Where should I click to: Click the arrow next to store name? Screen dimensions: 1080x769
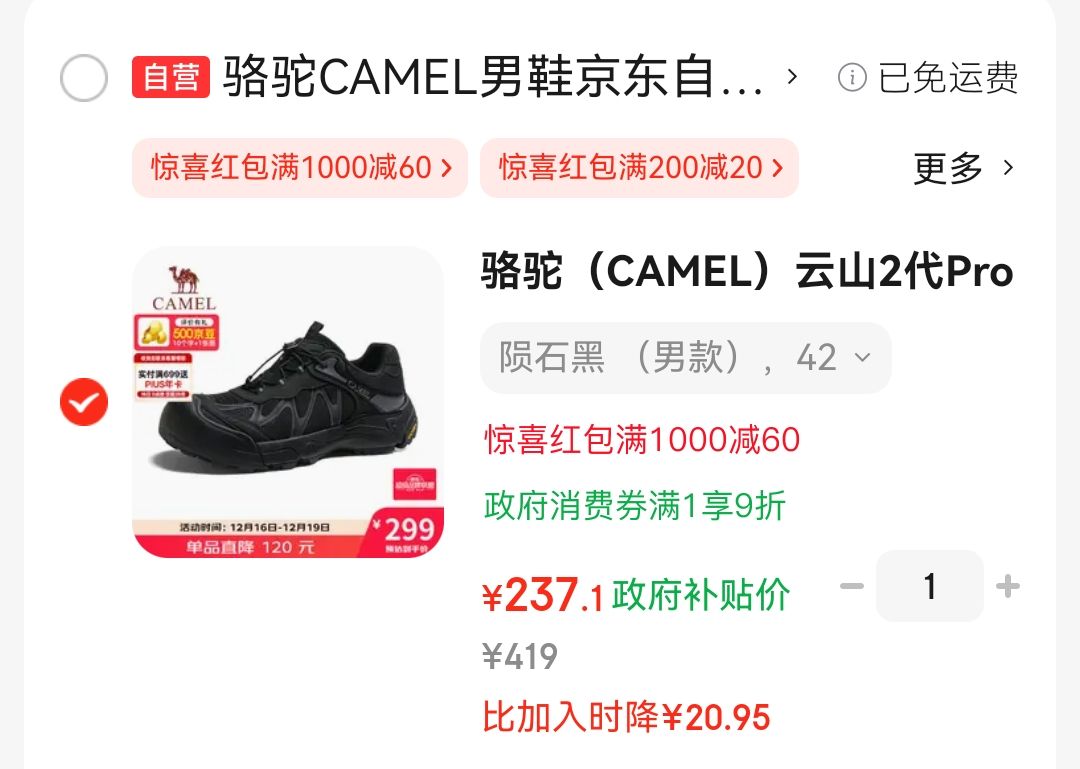pos(792,76)
